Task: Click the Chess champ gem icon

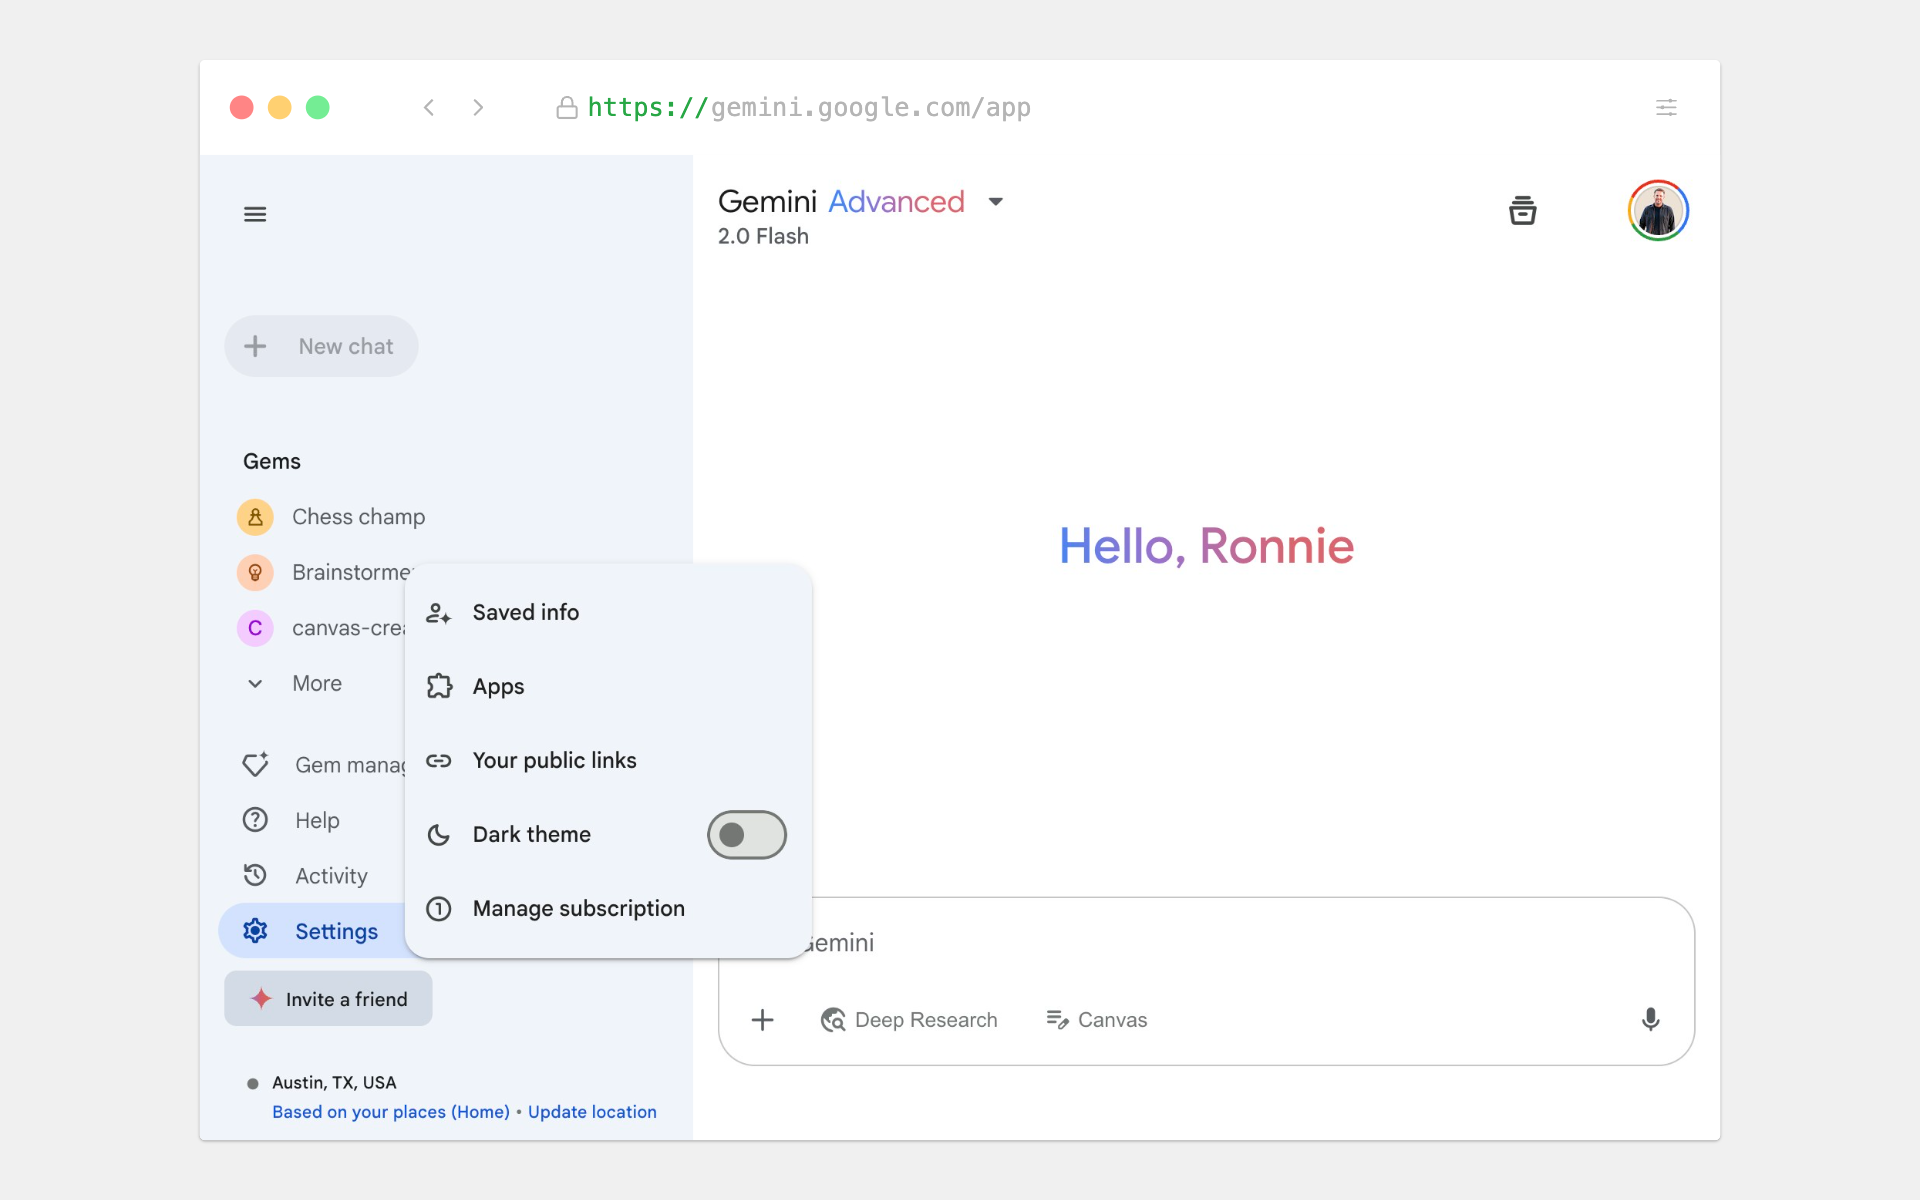Action: tap(255, 517)
